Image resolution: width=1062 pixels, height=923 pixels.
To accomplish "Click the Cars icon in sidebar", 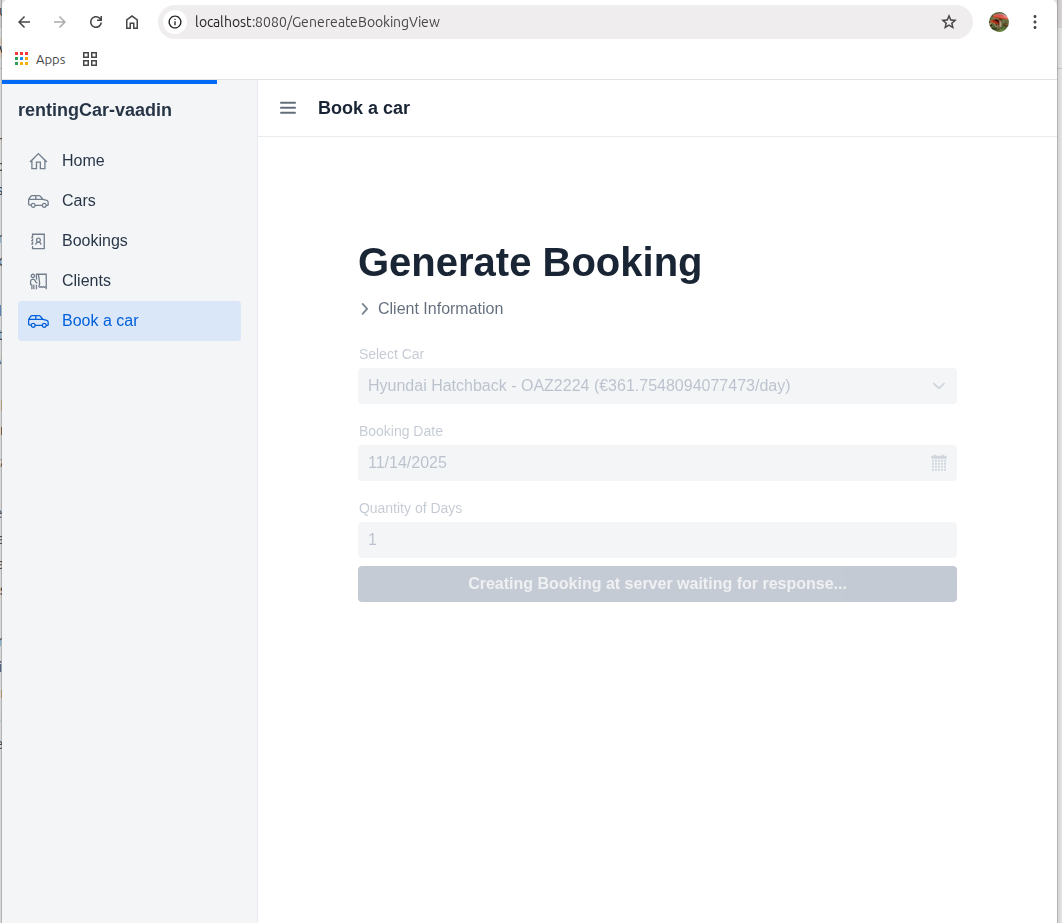I will click(38, 201).
